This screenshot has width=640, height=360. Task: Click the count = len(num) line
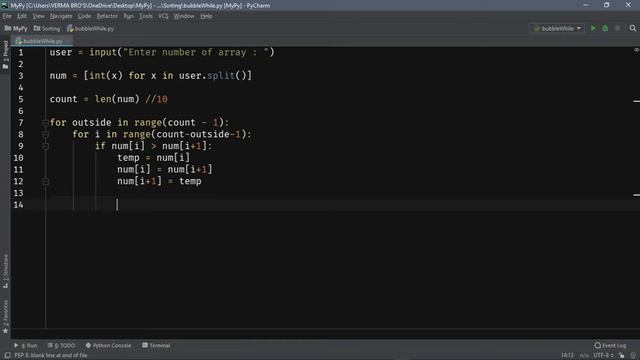click(109, 99)
